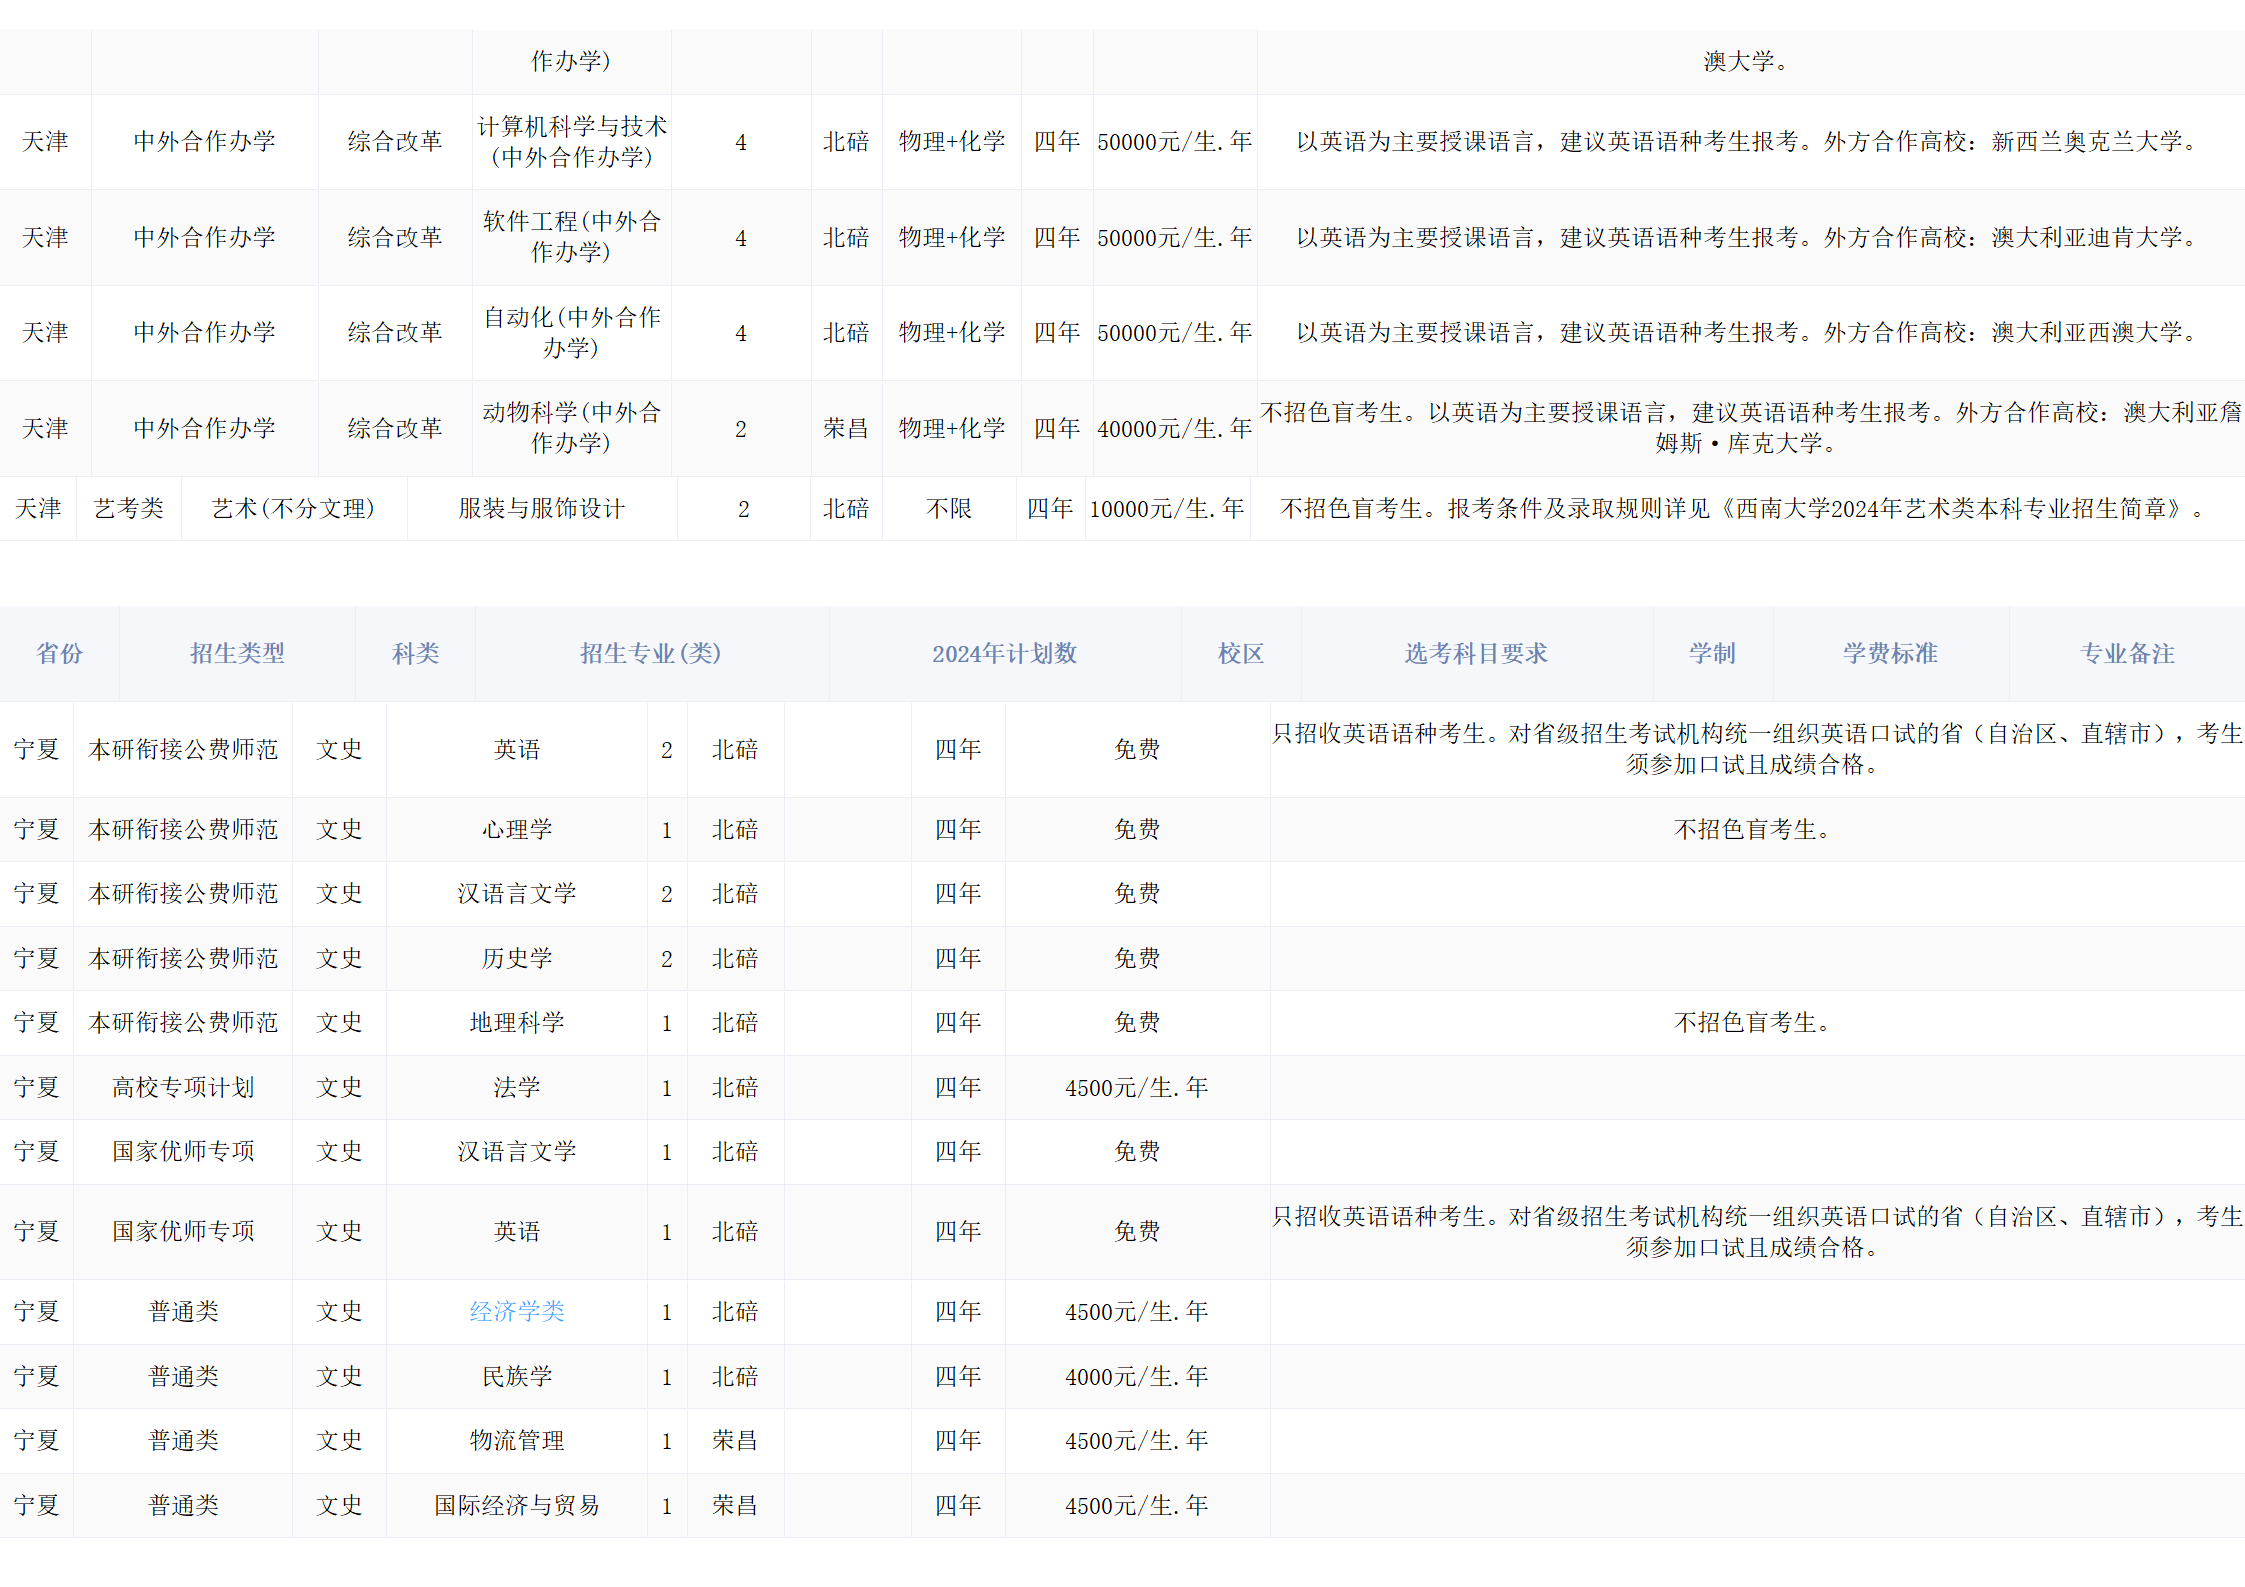Select the 服装与服饰设计 major cell
This screenshot has width=2245, height=1587.
point(541,508)
